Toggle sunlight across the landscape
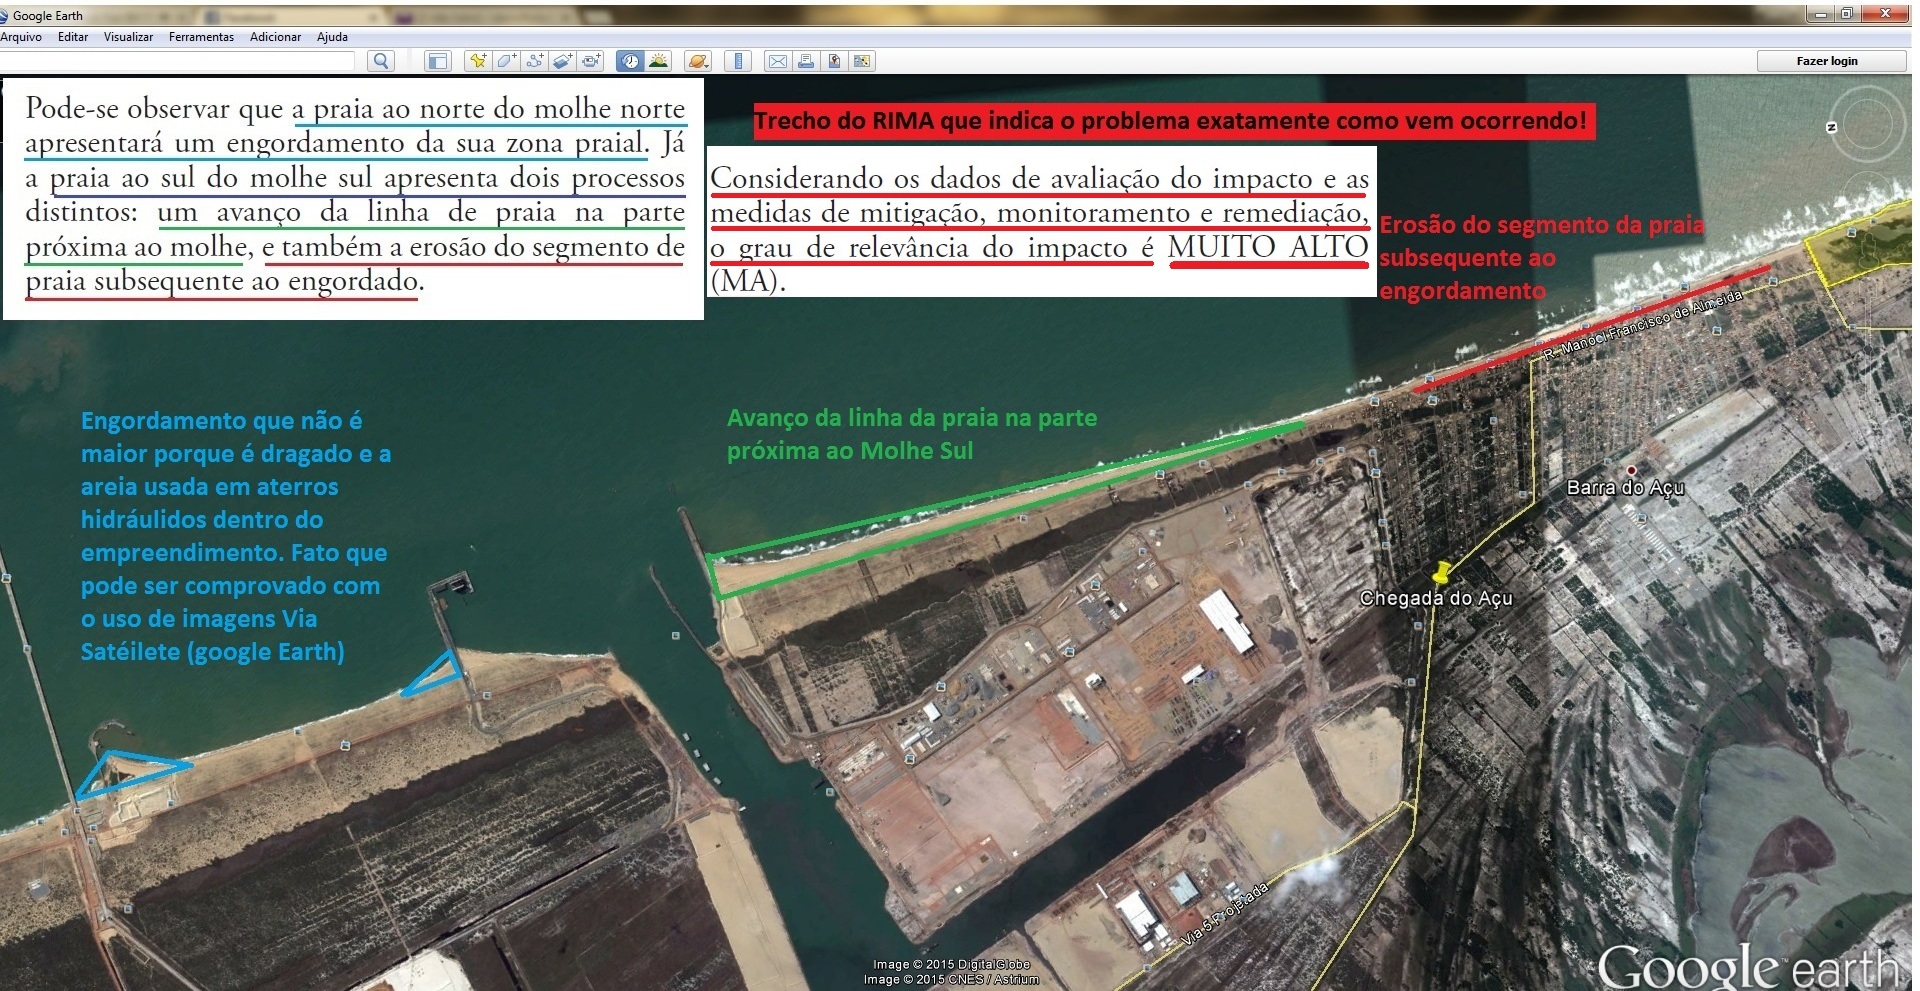 [x=658, y=61]
